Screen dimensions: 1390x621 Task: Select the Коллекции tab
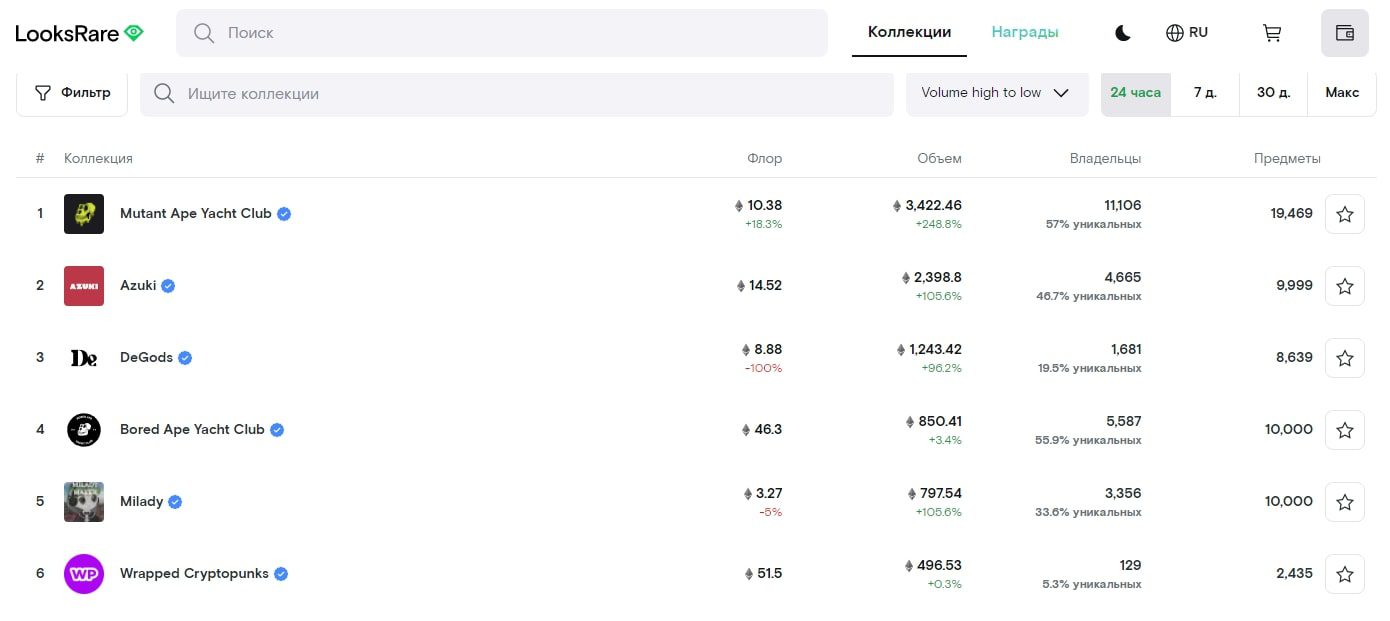click(908, 32)
